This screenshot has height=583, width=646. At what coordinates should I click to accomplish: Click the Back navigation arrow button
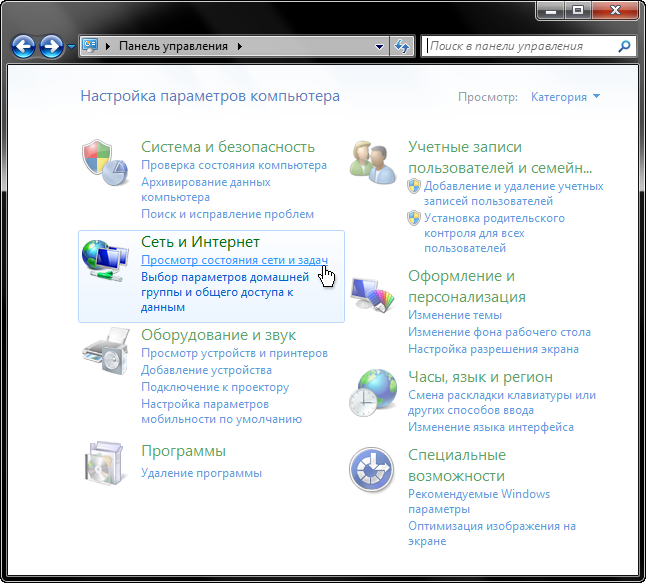(23, 46)
